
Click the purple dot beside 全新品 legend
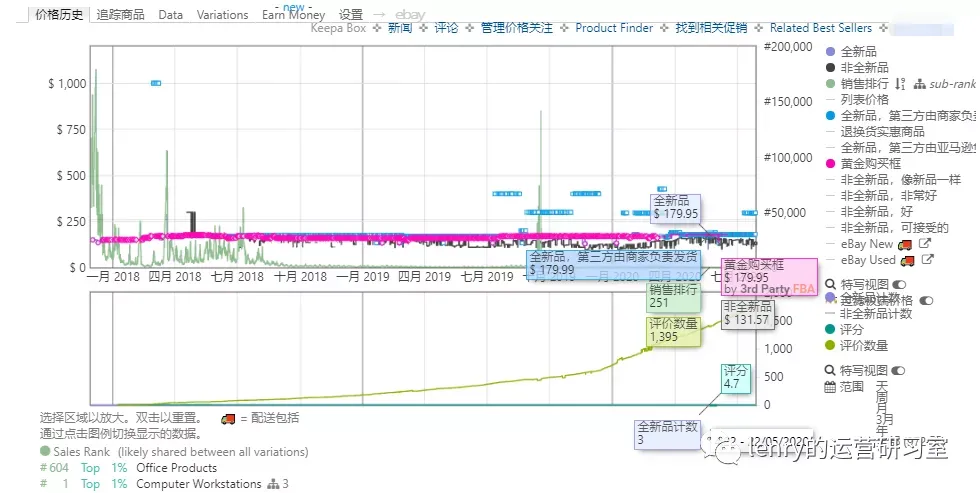[831, 52]
